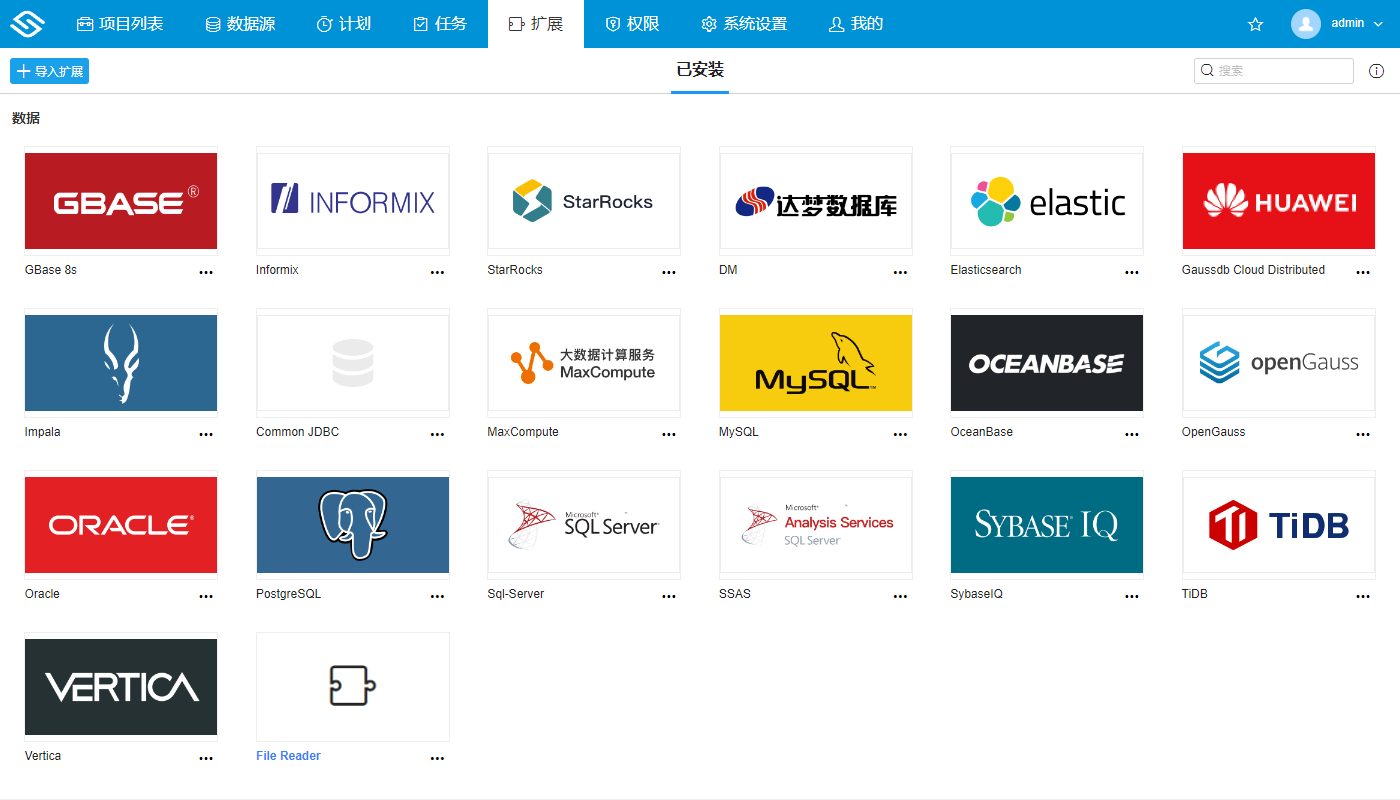Open the 计划 section in the navigation bar

[x=344, y=24]
